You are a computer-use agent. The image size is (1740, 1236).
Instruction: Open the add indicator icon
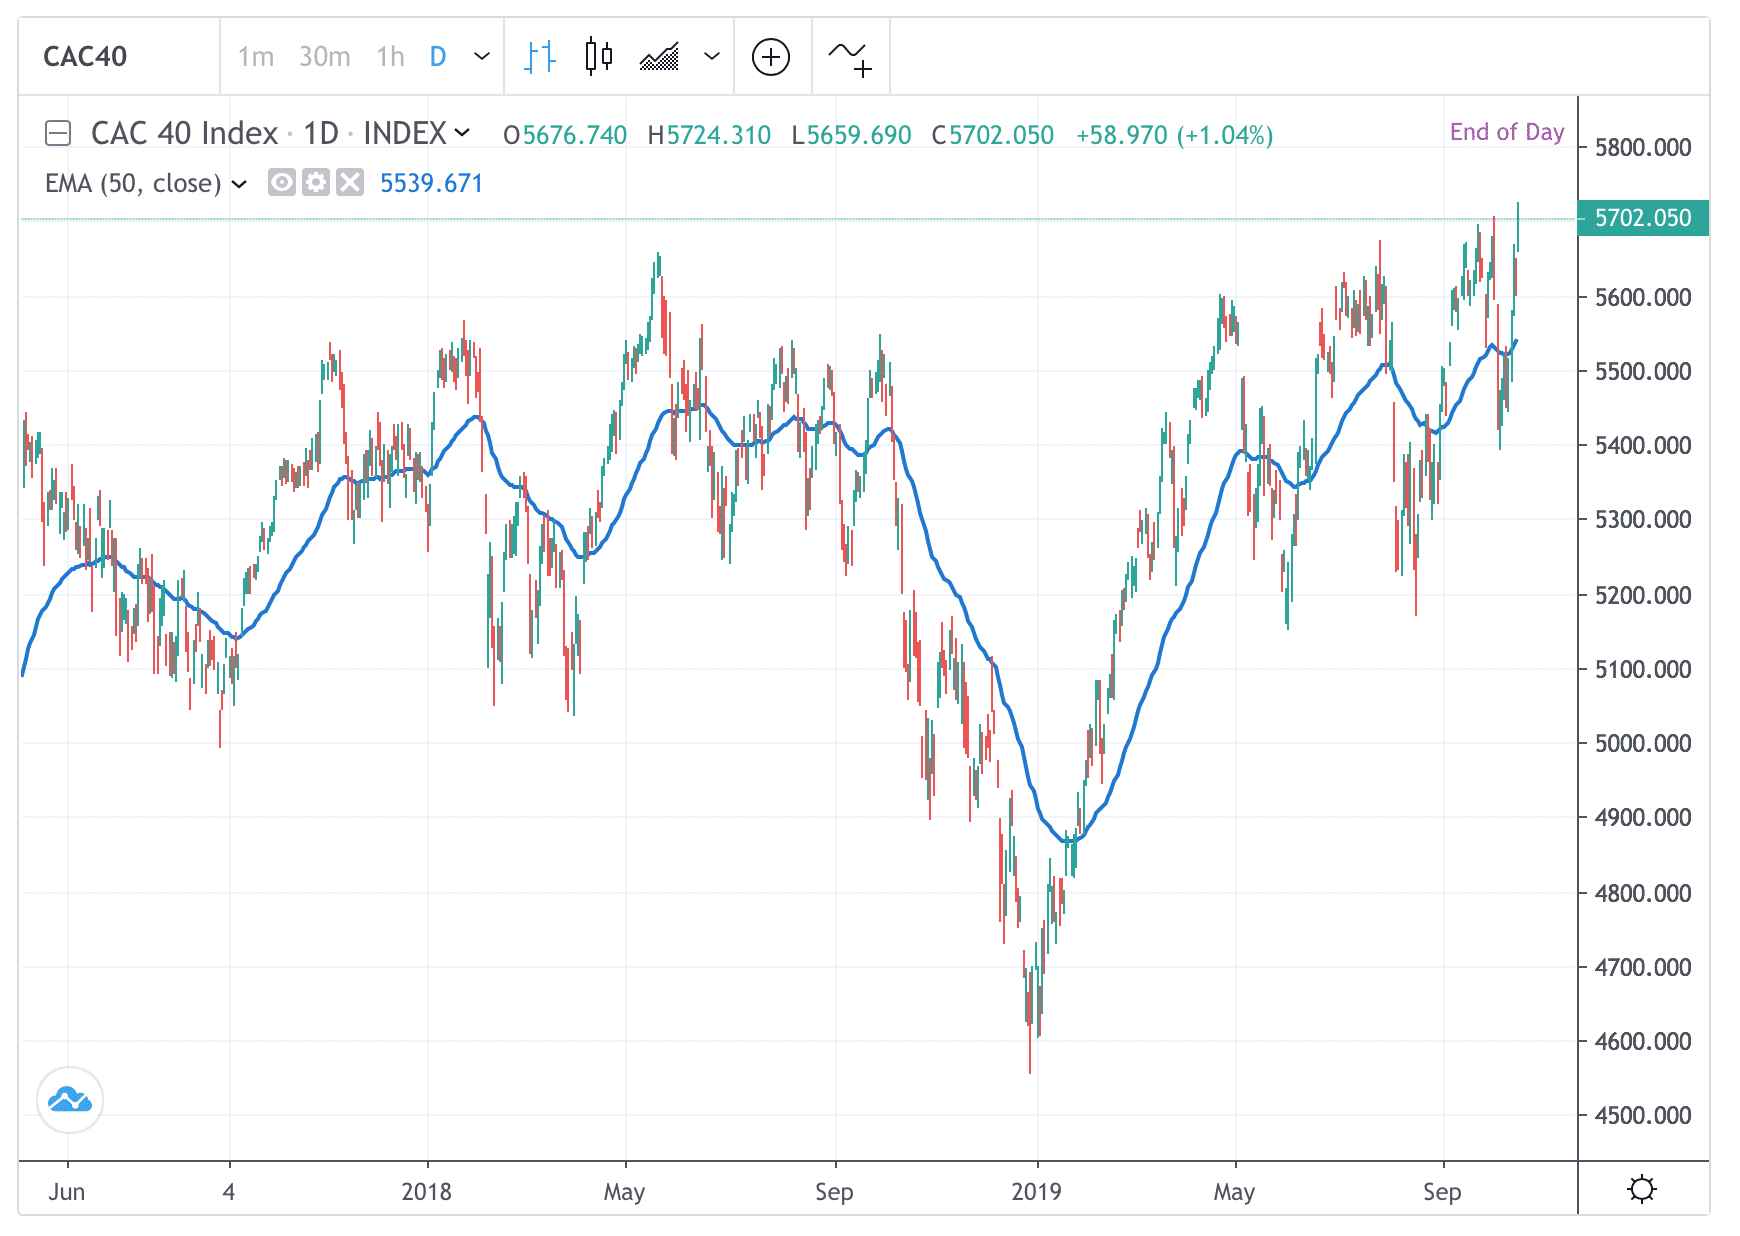850,58
